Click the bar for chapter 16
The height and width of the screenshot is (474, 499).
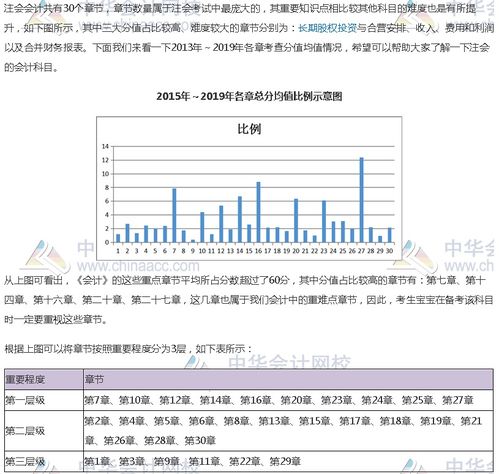click(258, 212)
